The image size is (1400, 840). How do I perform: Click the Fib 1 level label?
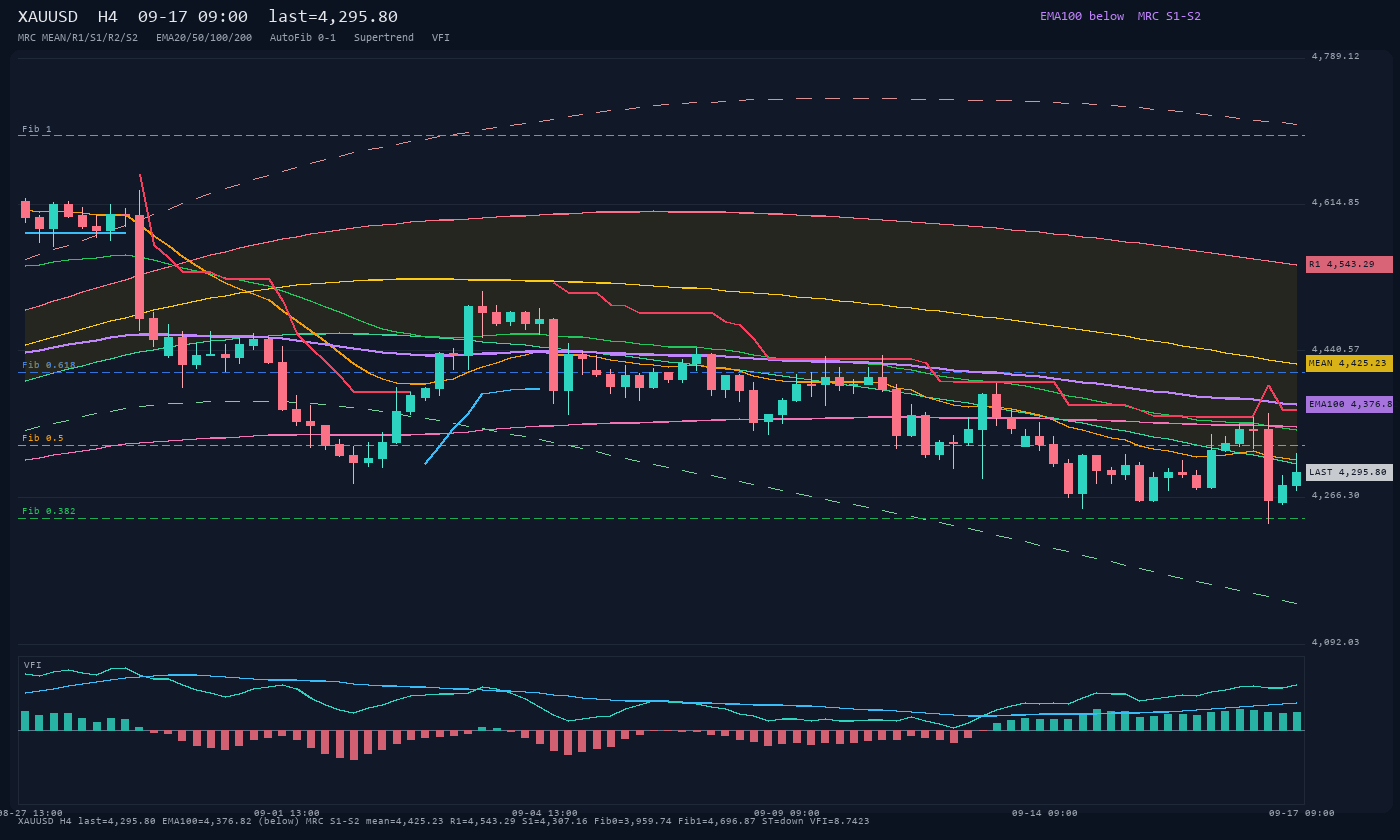tap(37, 129)
